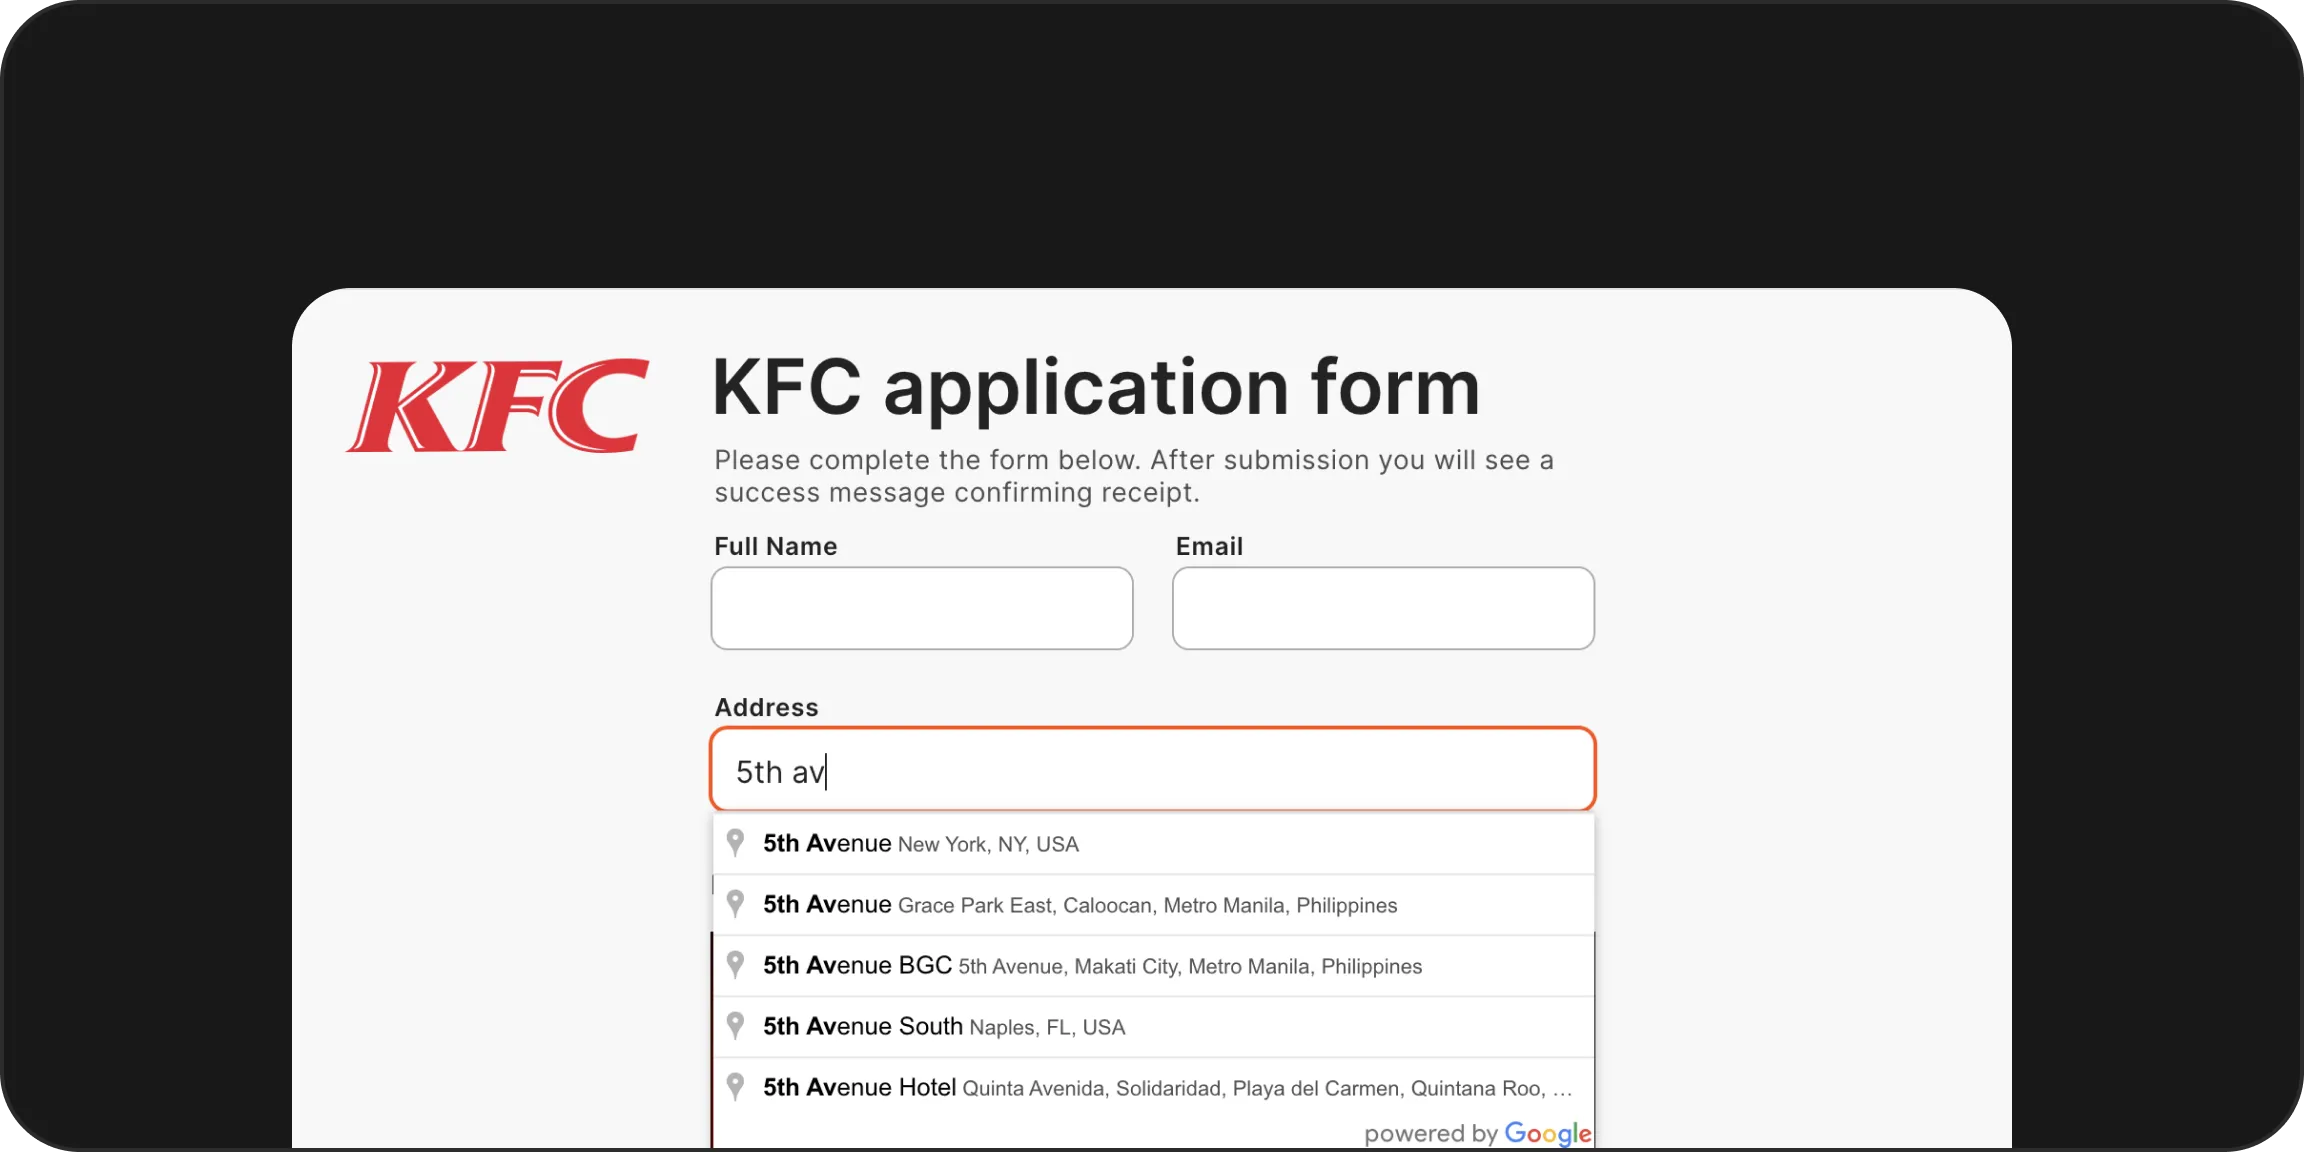The height and width of the screenshot is (1152, 2304).
Task: Click the Google logo in the suggestions footer
Action: (x=1547, y=1134)
